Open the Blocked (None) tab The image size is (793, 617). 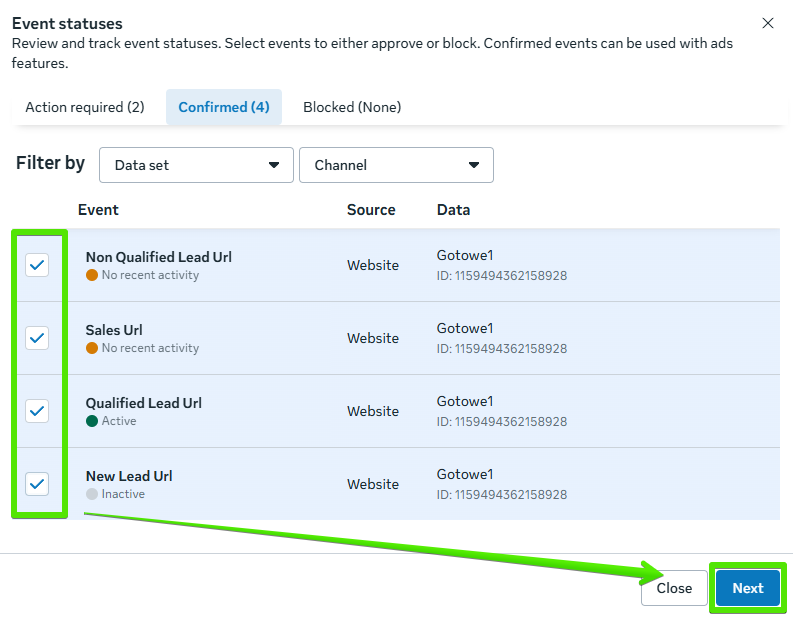click(x=352, y=107)
